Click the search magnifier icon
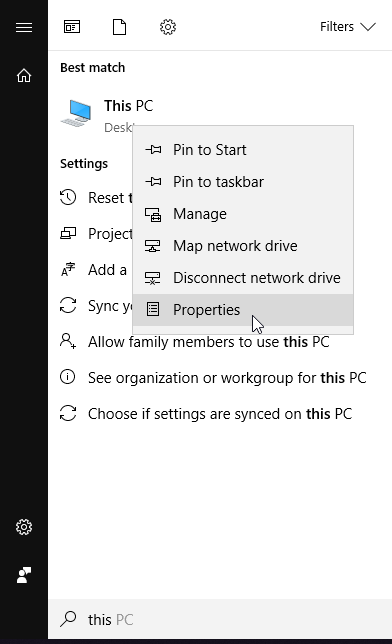Image resolution: width=392 pixels, height=644 pixels. coord(68,619)
